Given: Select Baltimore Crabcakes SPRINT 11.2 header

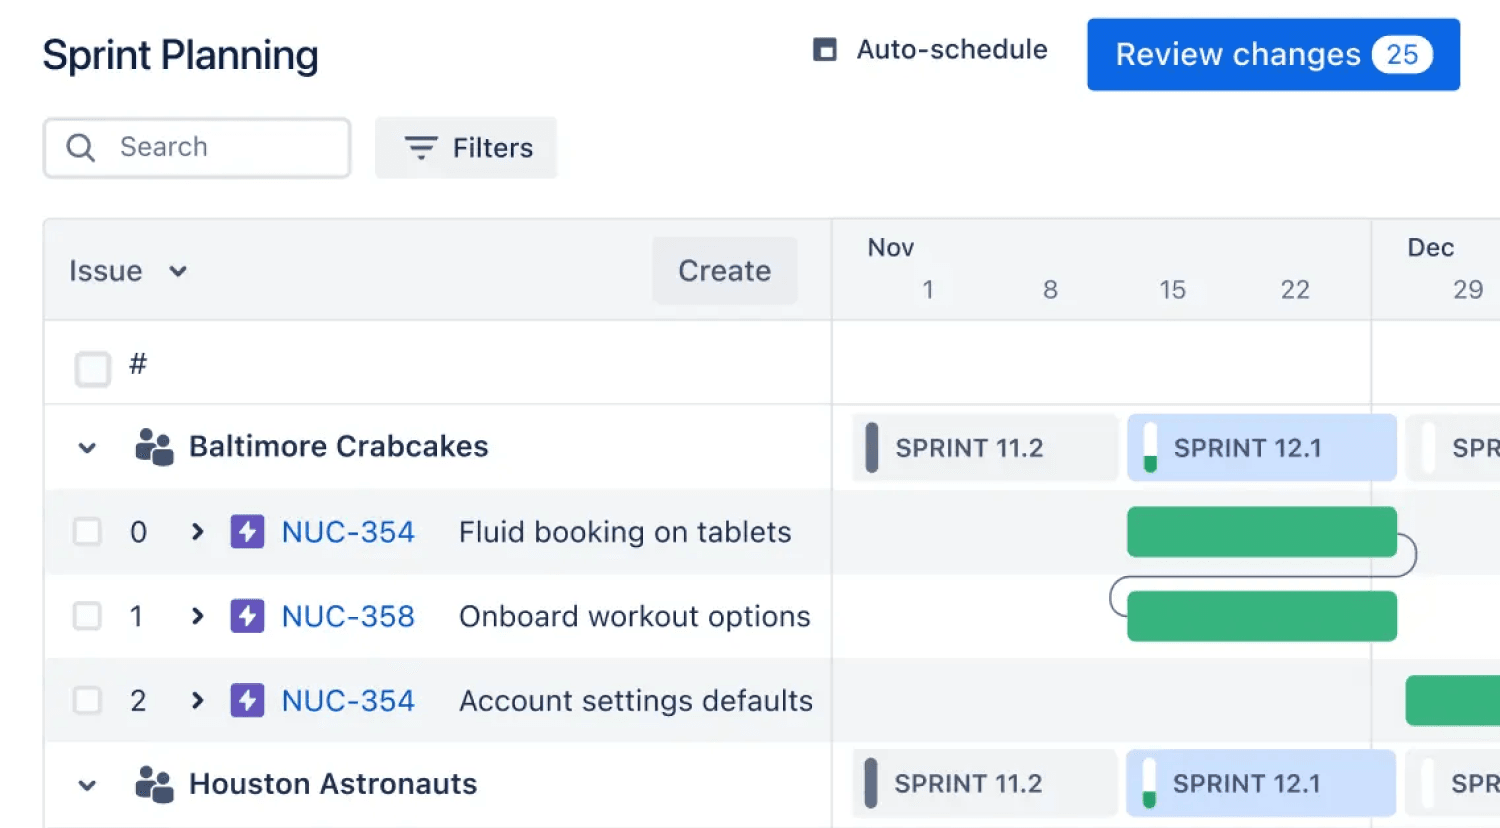Looking at the screenshot, I should coord(984,448).
